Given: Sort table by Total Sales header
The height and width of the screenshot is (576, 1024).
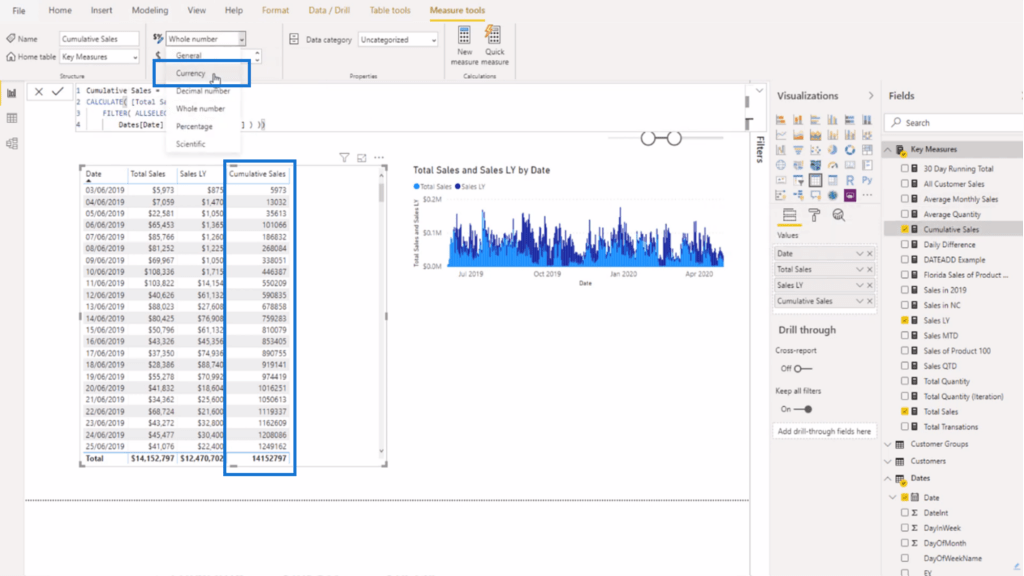Looking at the screenshot, I should pyautogui.click(x=148, y=174).
